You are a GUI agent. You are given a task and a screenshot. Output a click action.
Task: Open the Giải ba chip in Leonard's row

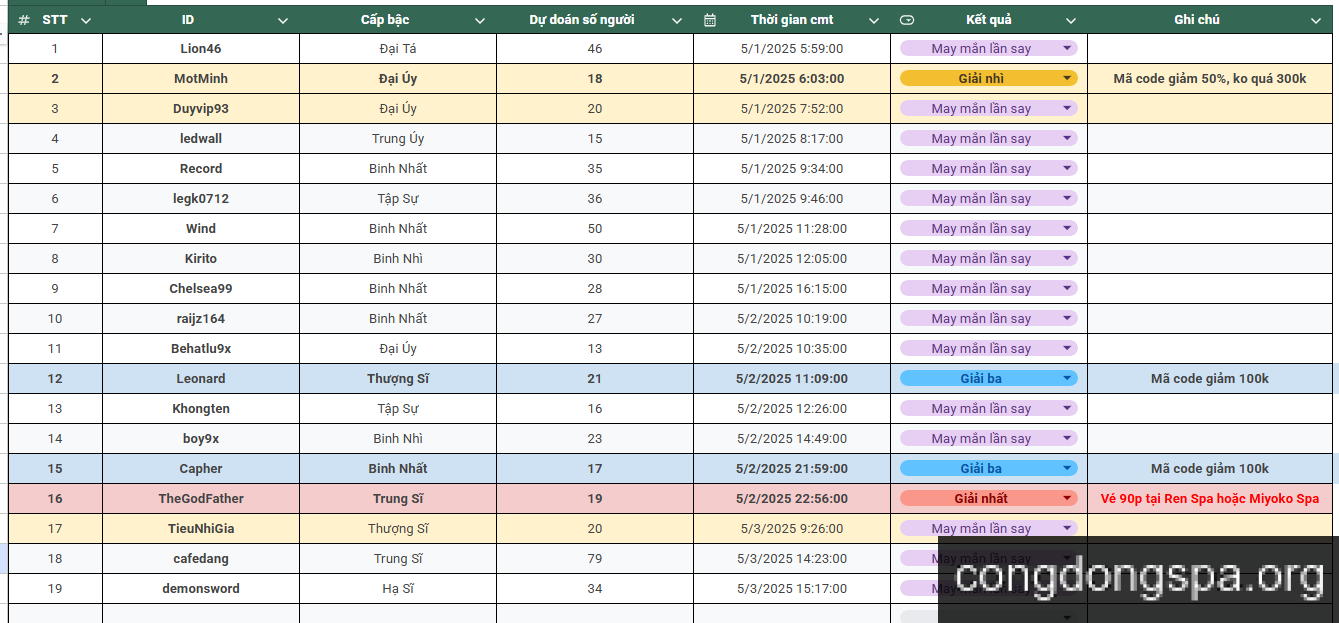coord(988,378)
